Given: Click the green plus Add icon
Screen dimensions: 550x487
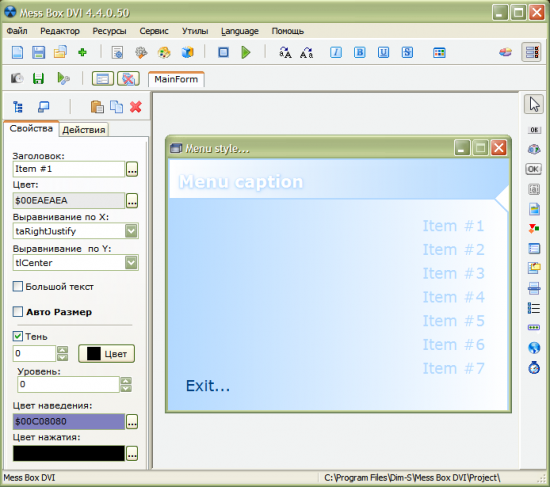Looking at the screenshot, I should [82, 53].
